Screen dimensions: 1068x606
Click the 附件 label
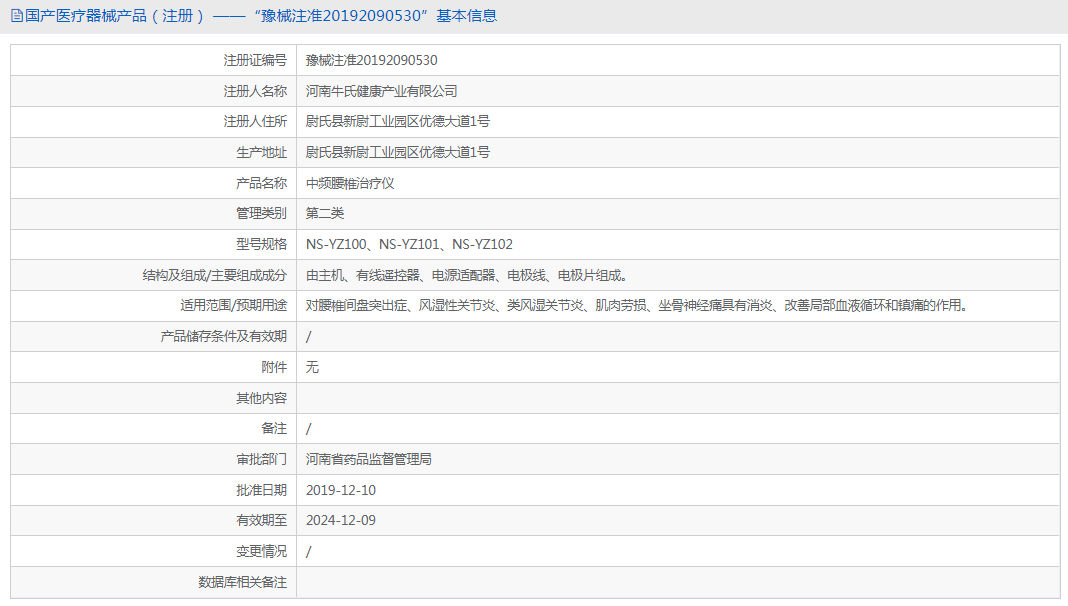(274, 367)
